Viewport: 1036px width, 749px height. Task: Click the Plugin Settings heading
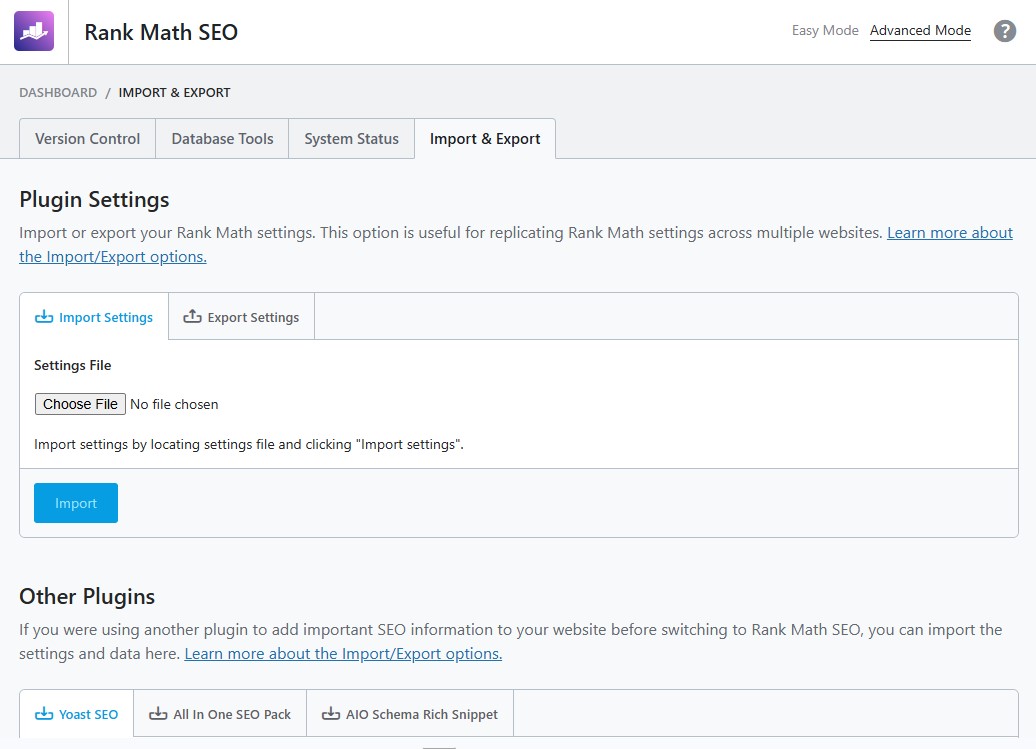[94, 199]
